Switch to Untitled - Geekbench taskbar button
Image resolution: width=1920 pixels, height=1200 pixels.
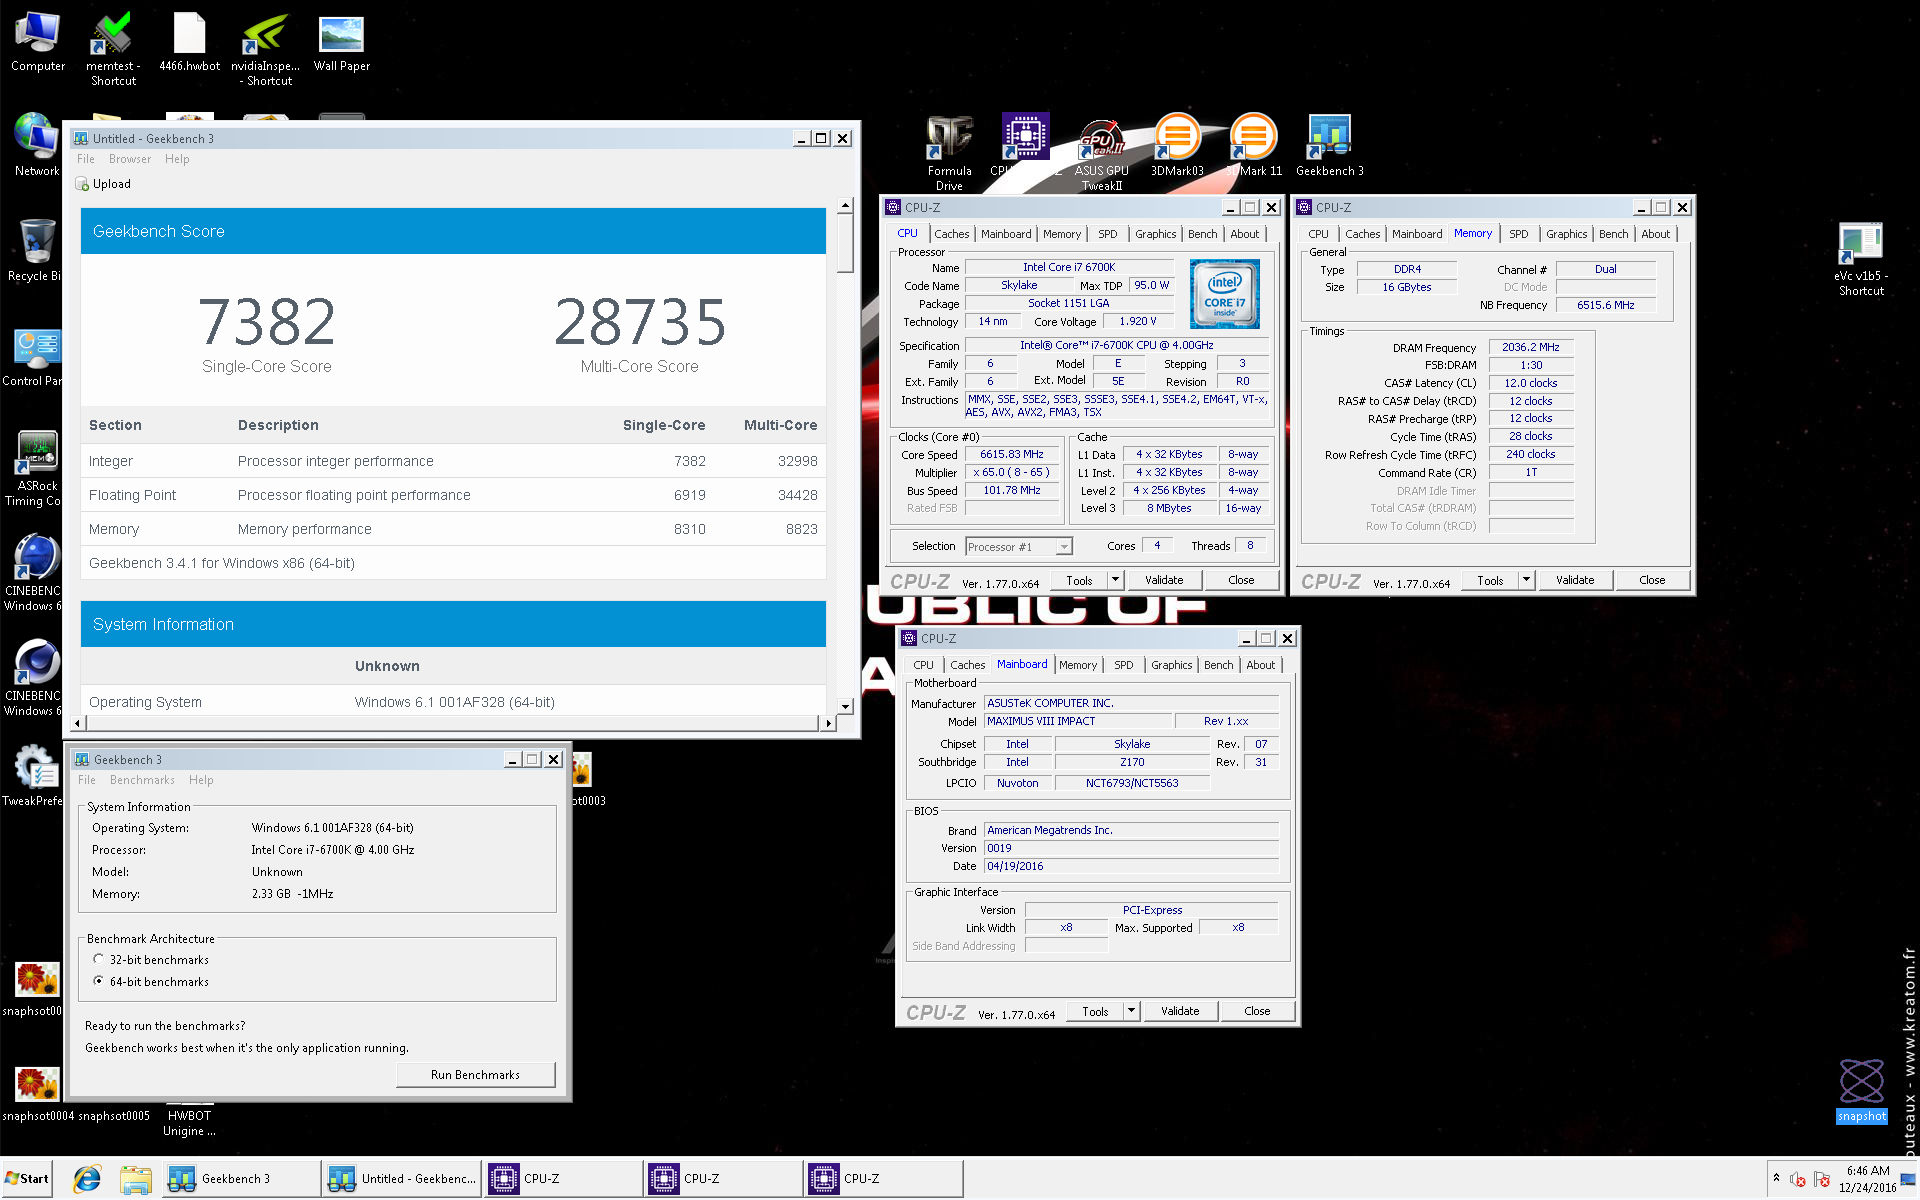[x=401, y=1179]
